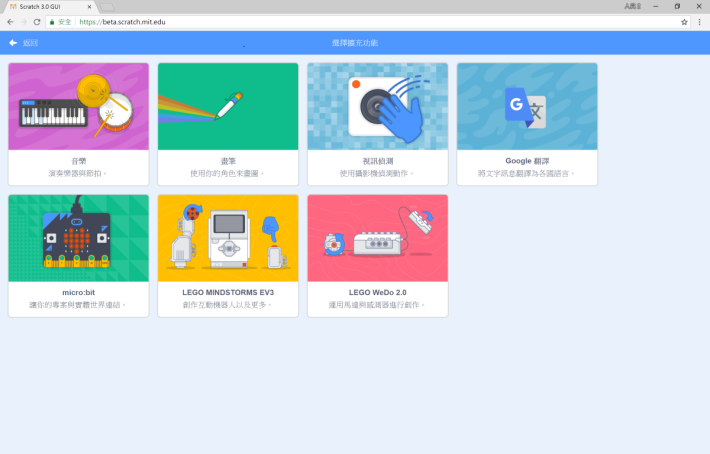This screenshot has width=710, height=454.
Task: Open the Chrome three-dot menu
Action: coord(700,22)
